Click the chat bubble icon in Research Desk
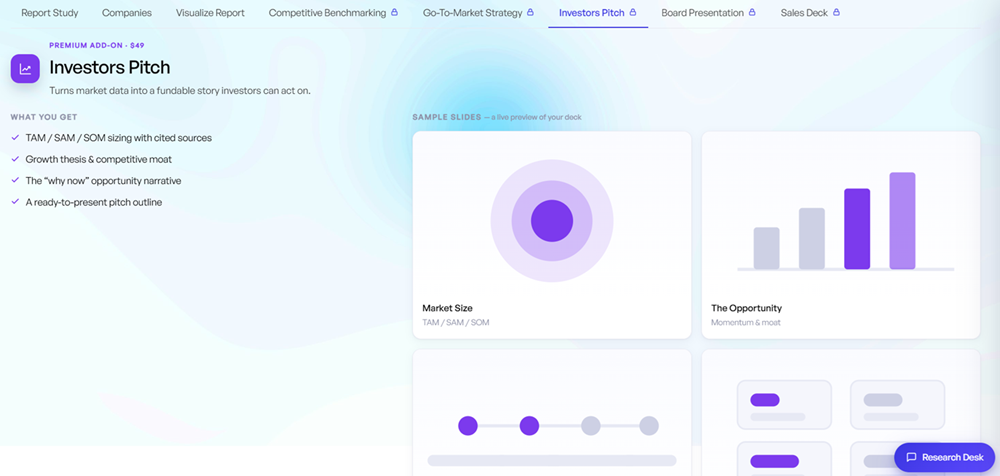The image size is (1000, 476). point(911,457)
